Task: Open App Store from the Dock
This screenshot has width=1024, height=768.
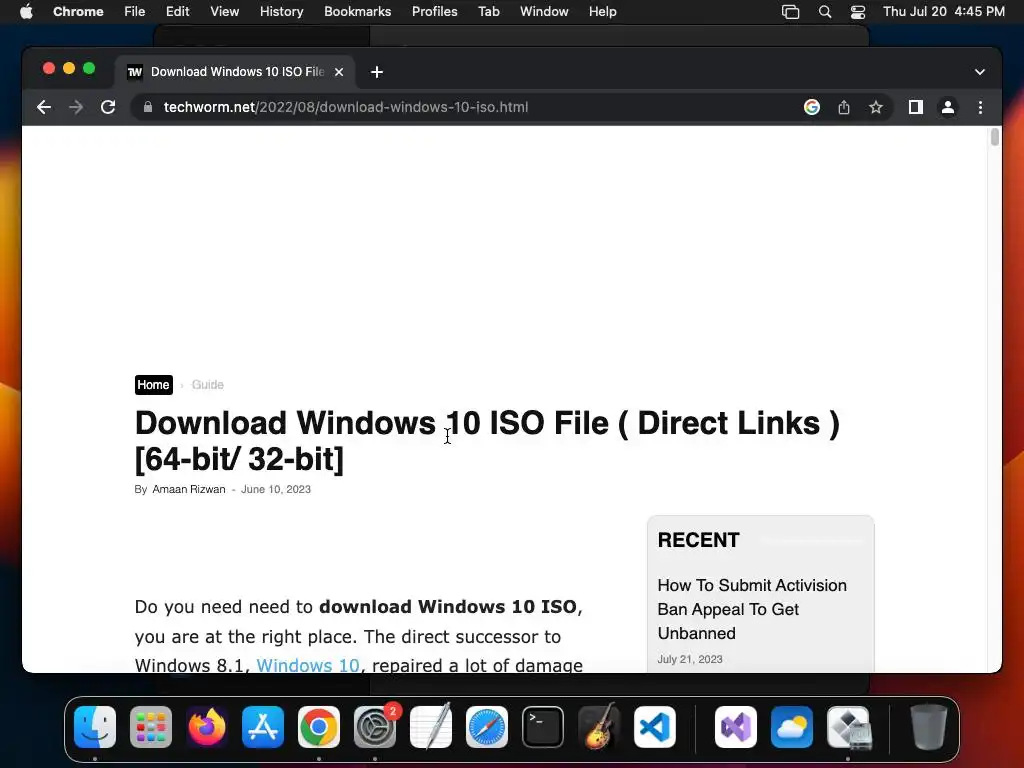Action: pos(263,727)
